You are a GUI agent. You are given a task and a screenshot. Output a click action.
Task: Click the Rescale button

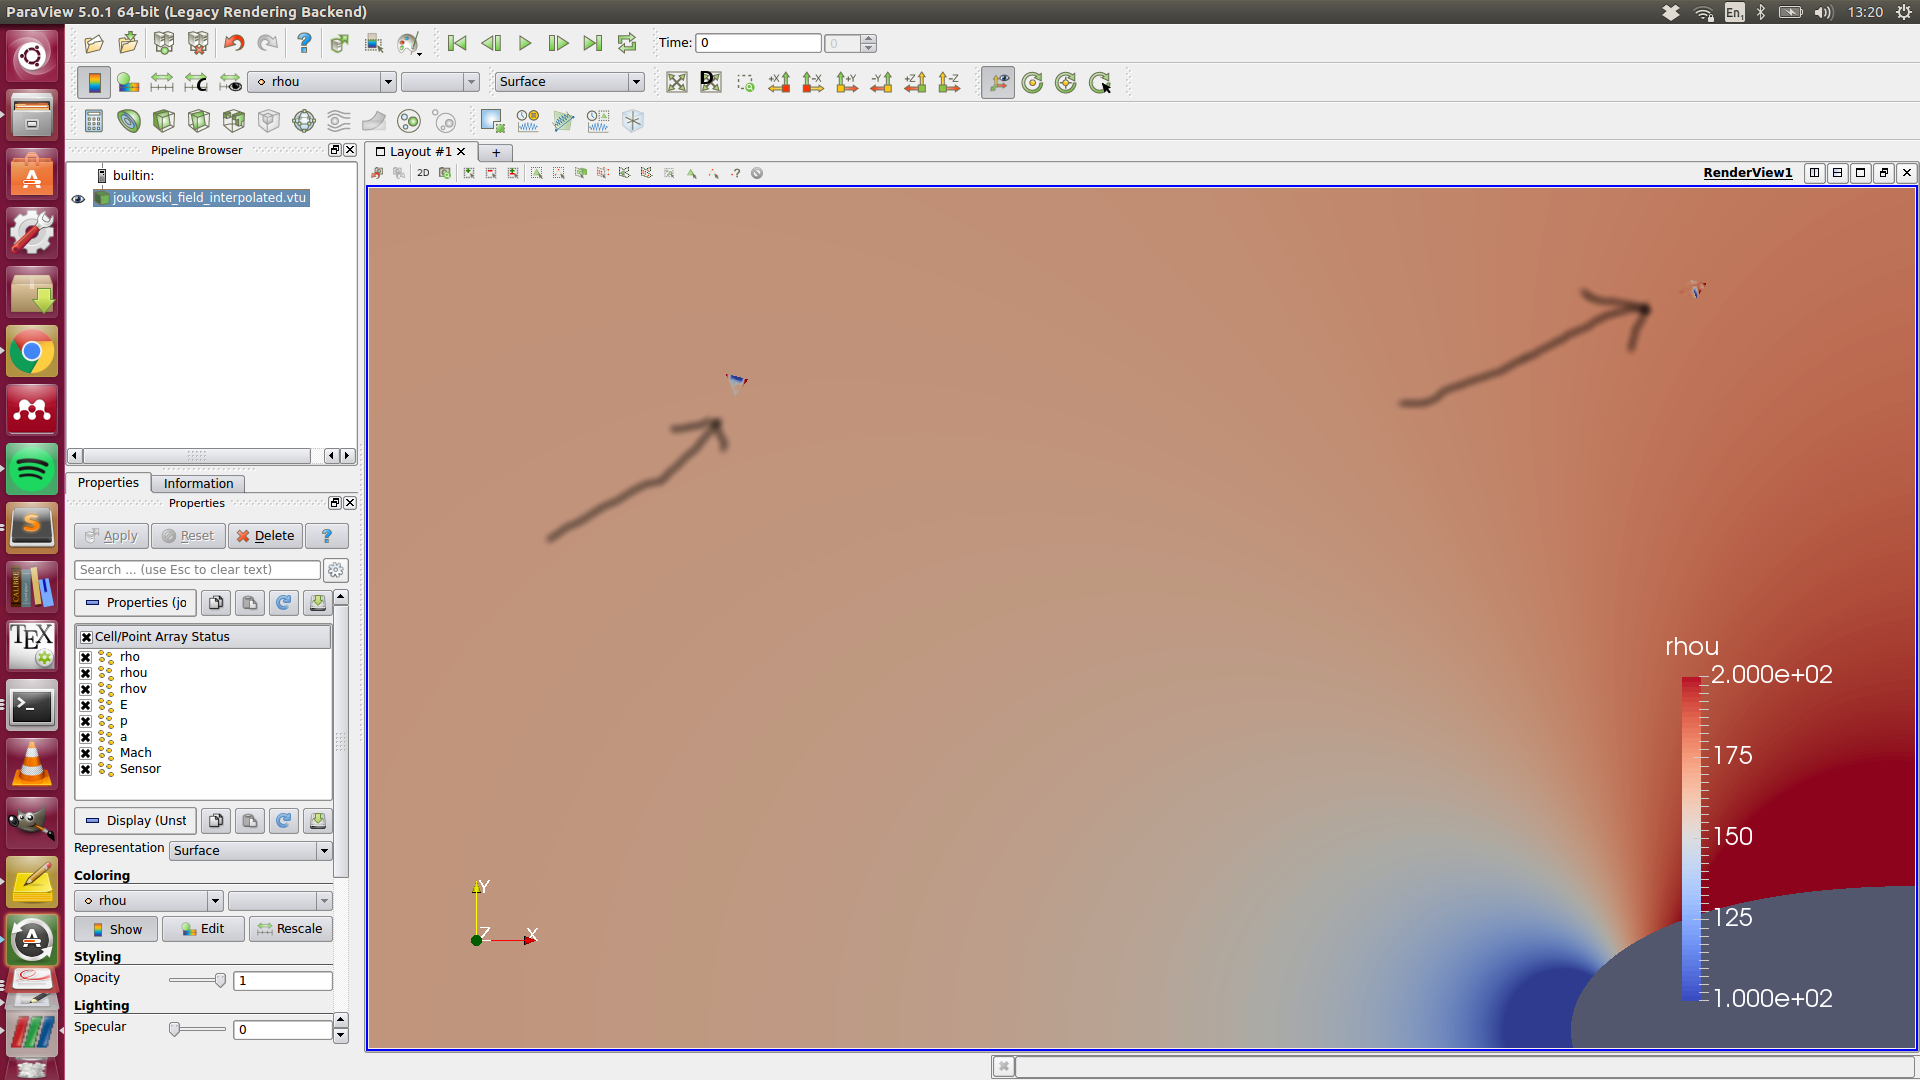[x=290, y=929]
